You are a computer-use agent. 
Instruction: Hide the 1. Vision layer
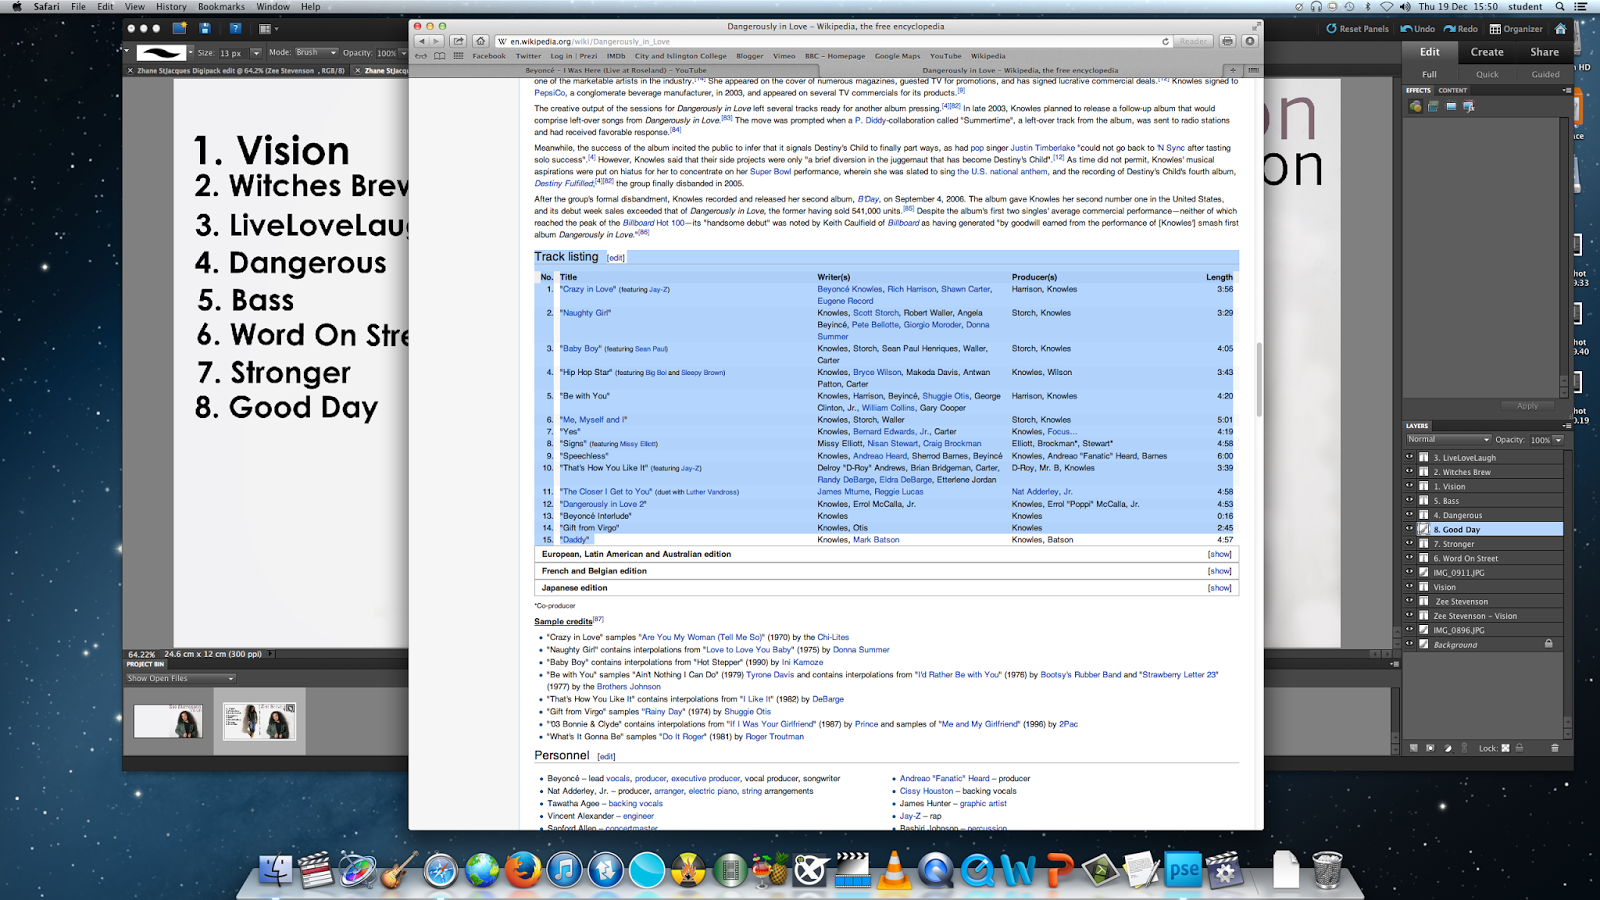1410,486
